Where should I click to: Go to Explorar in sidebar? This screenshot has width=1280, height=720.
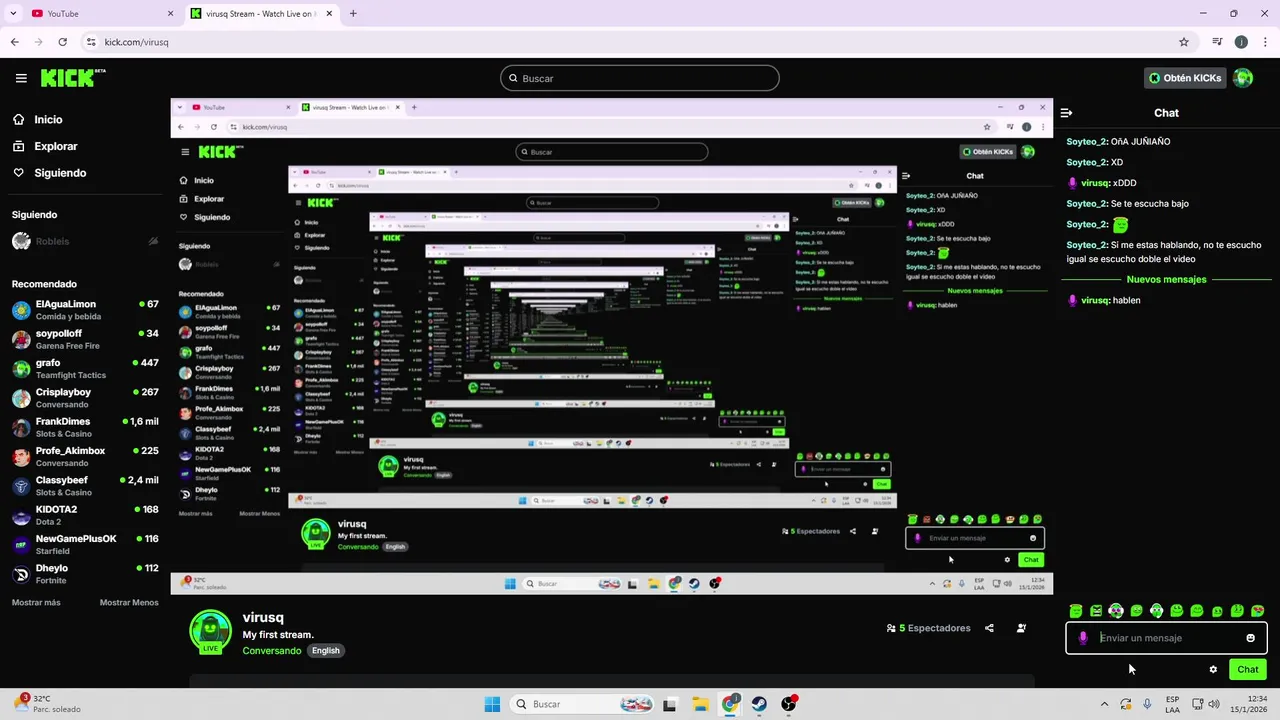click(56, 146)
